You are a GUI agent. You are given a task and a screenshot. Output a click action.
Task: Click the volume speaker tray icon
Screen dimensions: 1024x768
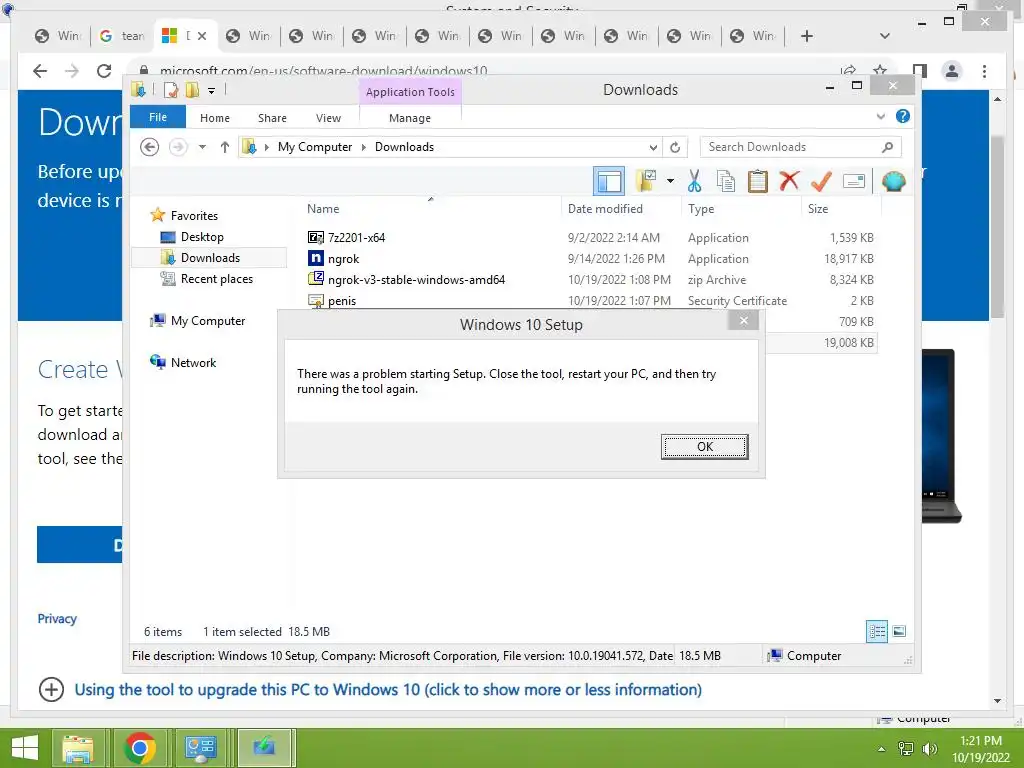click(929, 748)
